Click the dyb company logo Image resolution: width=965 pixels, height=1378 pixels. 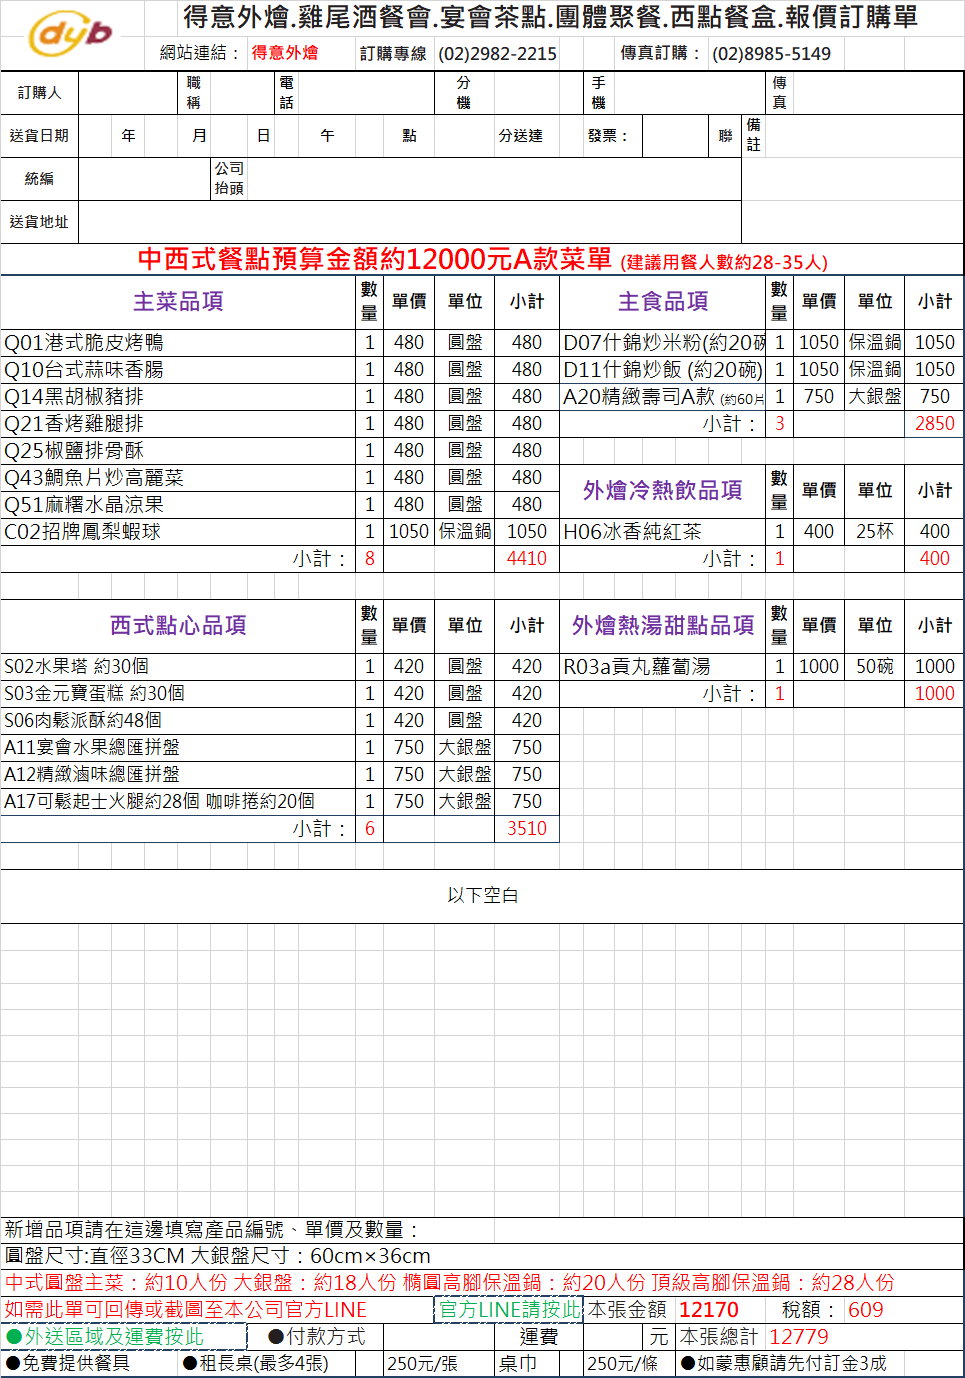[70, 35]
